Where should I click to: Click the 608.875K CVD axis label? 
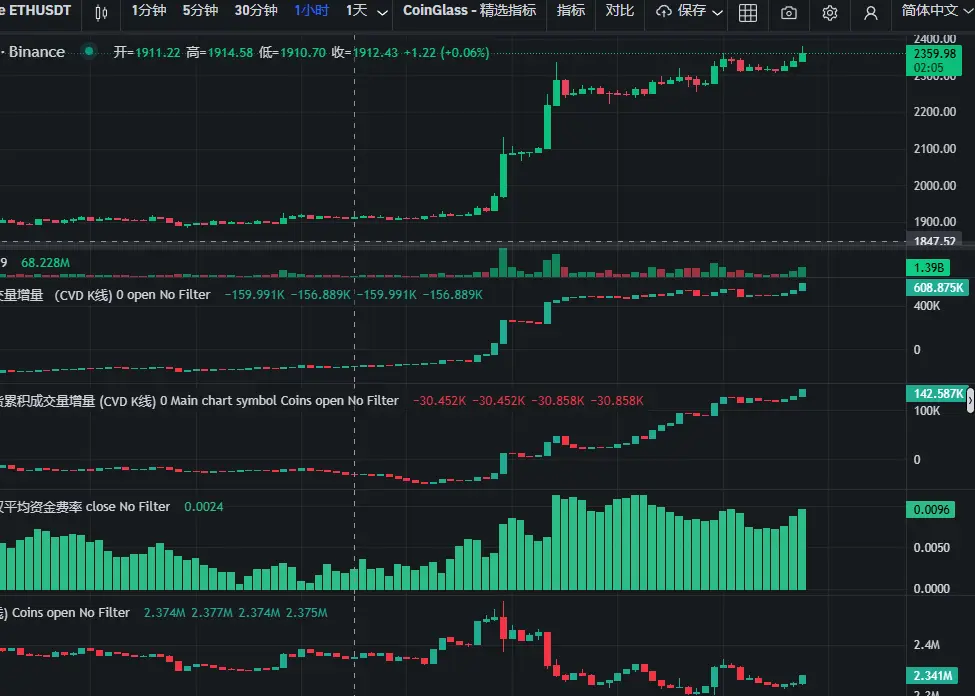pyautogui.click(x=938, y=287)
